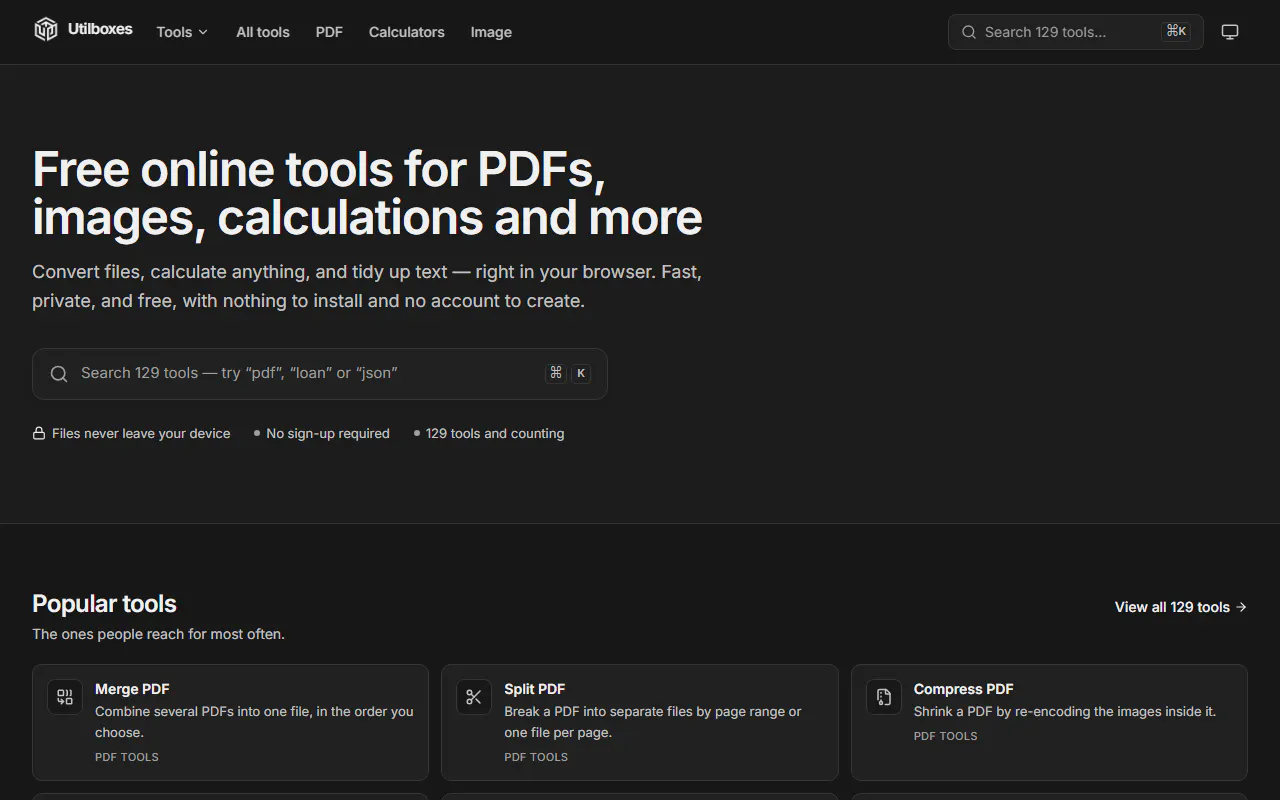Viewport: 1280px width, 800px height.
Task: Click the K key badge in hero search
Action: pyautogui.click(x=581, y=373)
